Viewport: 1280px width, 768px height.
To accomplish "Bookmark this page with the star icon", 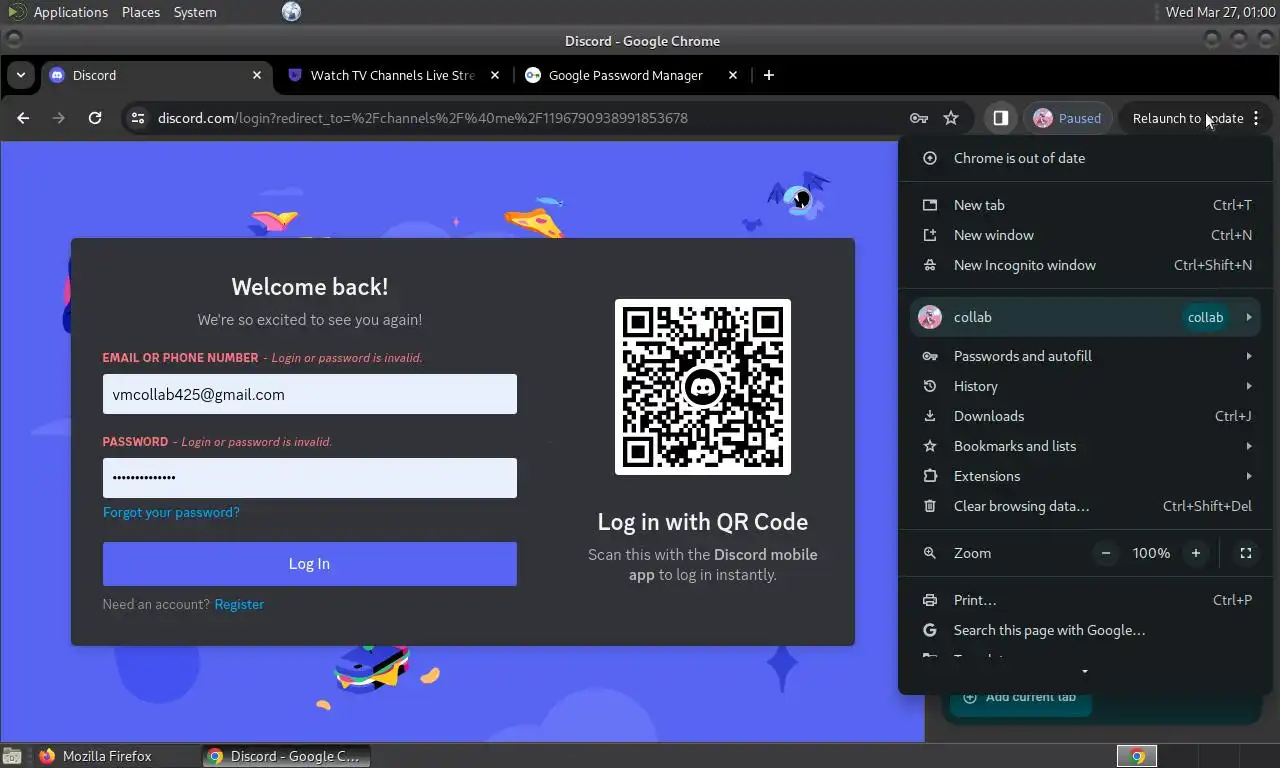I will pos(951,118).
